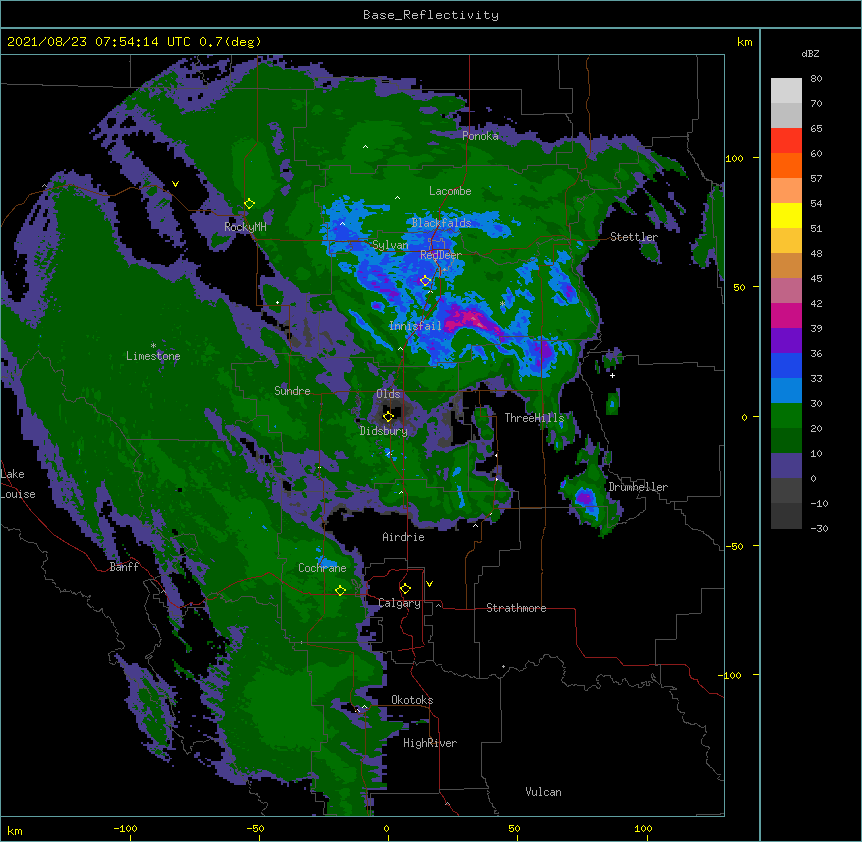Click the Strathmore label
The image size is (862, 842).
coord(516,608)
